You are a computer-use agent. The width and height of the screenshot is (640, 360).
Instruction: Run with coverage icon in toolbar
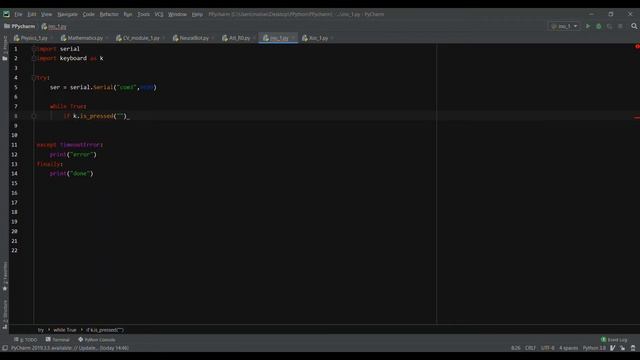tap(609, 26)
